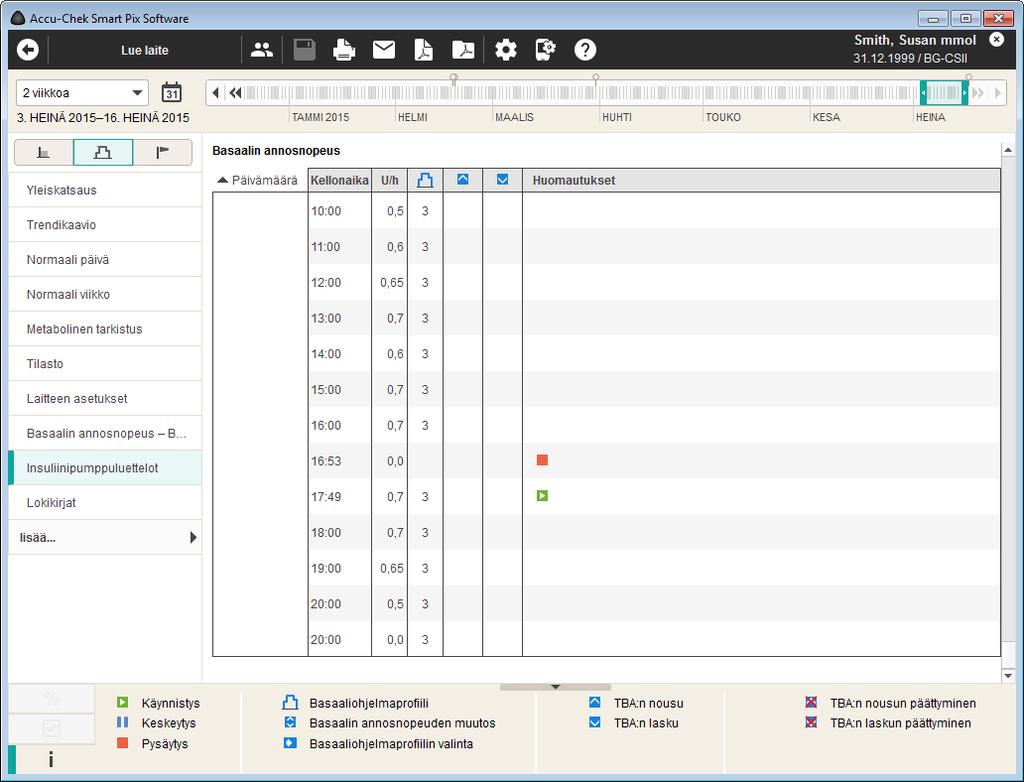Viewport: 1024px width, 782px height.
Task: Click the TBR increase column header icon
Action: click(463, 179)
